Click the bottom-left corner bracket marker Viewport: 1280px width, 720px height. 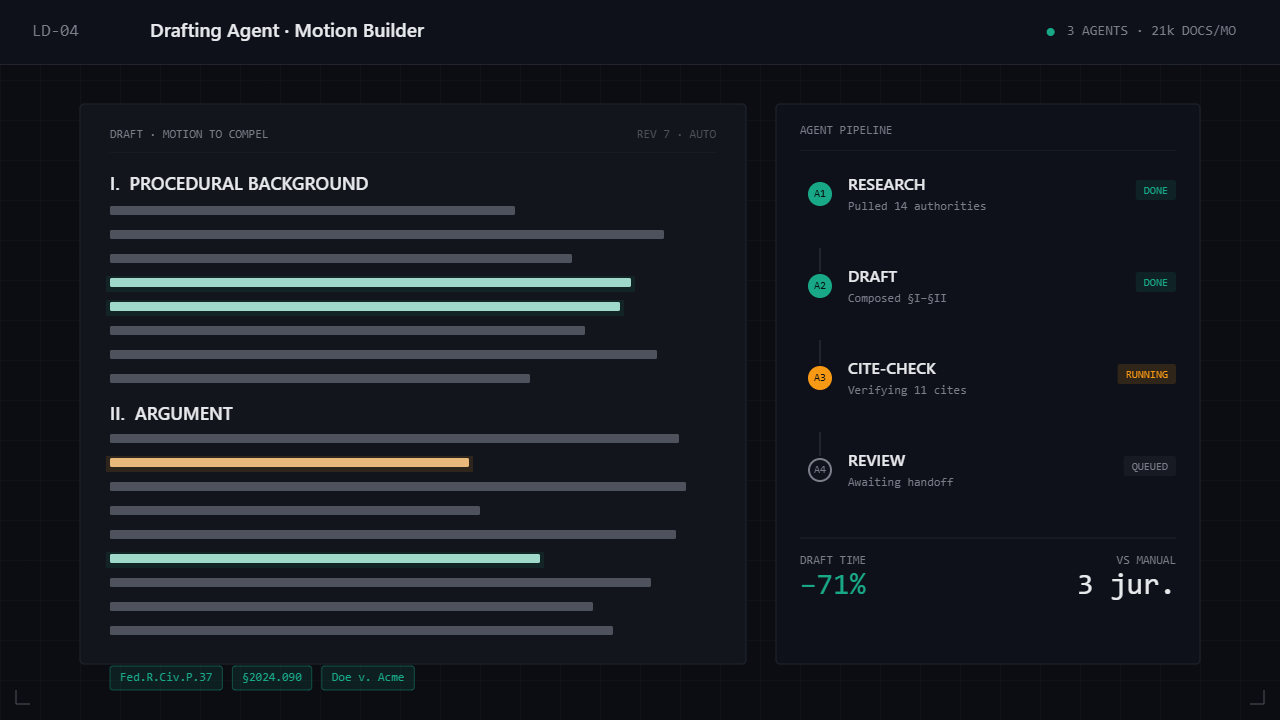pyautogui.click(x=22, y=697)
